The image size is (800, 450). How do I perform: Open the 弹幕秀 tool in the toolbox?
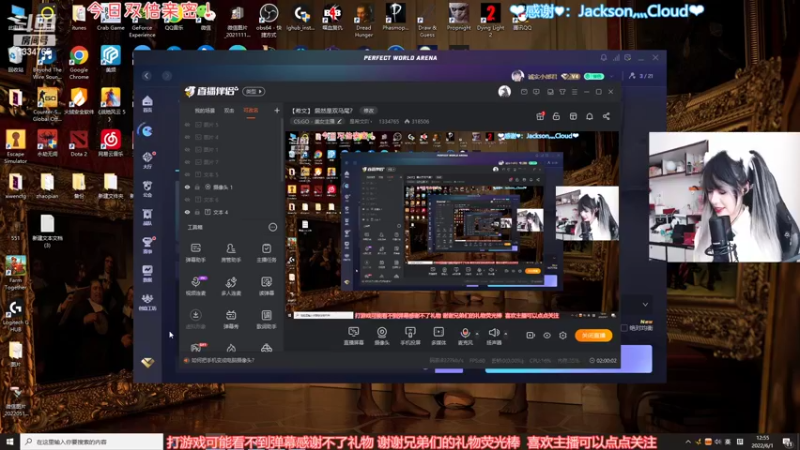tap(231, 319)
